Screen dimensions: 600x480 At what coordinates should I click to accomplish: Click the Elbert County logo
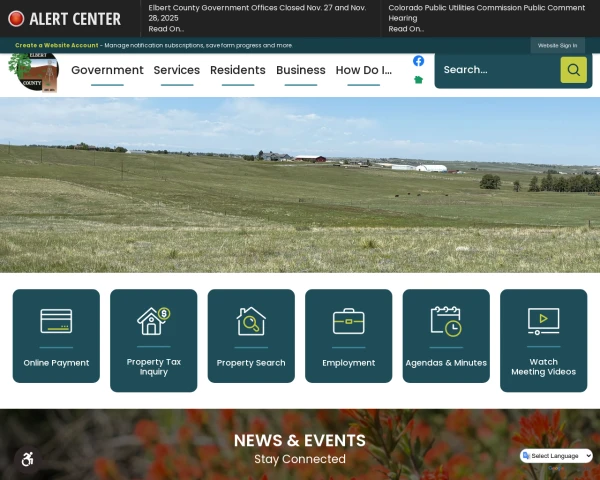pyautogui.click(x=34, y=72)
